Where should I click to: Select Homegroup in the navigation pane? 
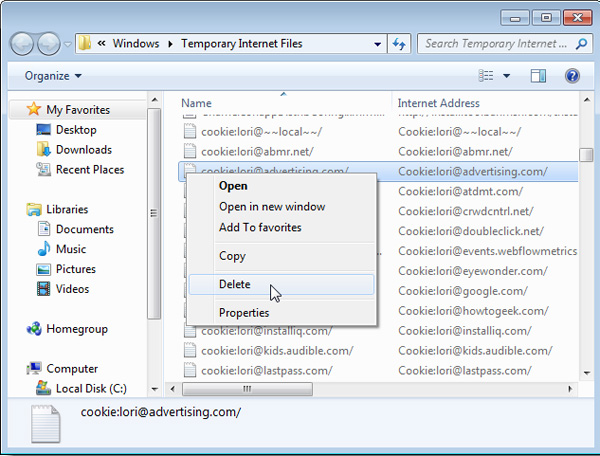76,329
